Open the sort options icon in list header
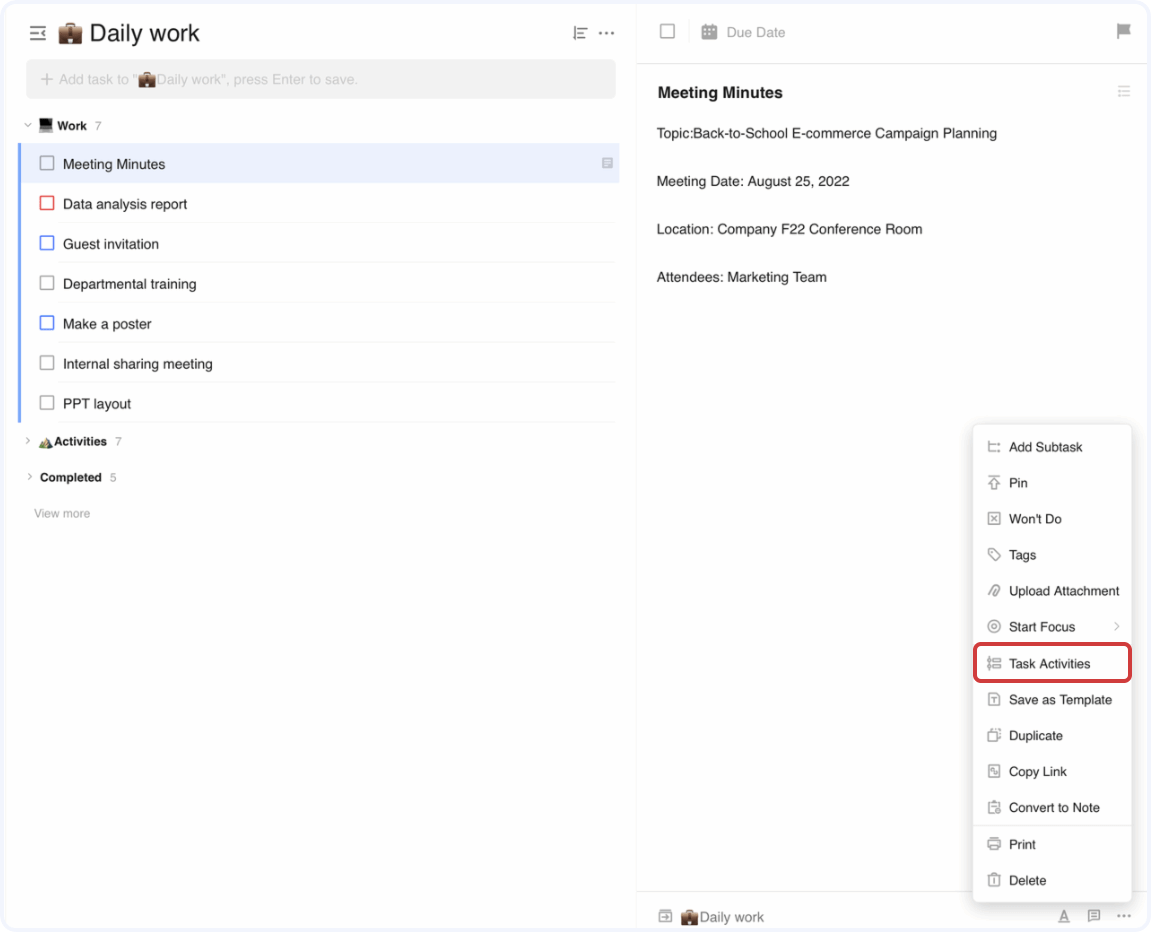Image resolution: width=1151 pixels, height=932 pixels. pos(580,33)
